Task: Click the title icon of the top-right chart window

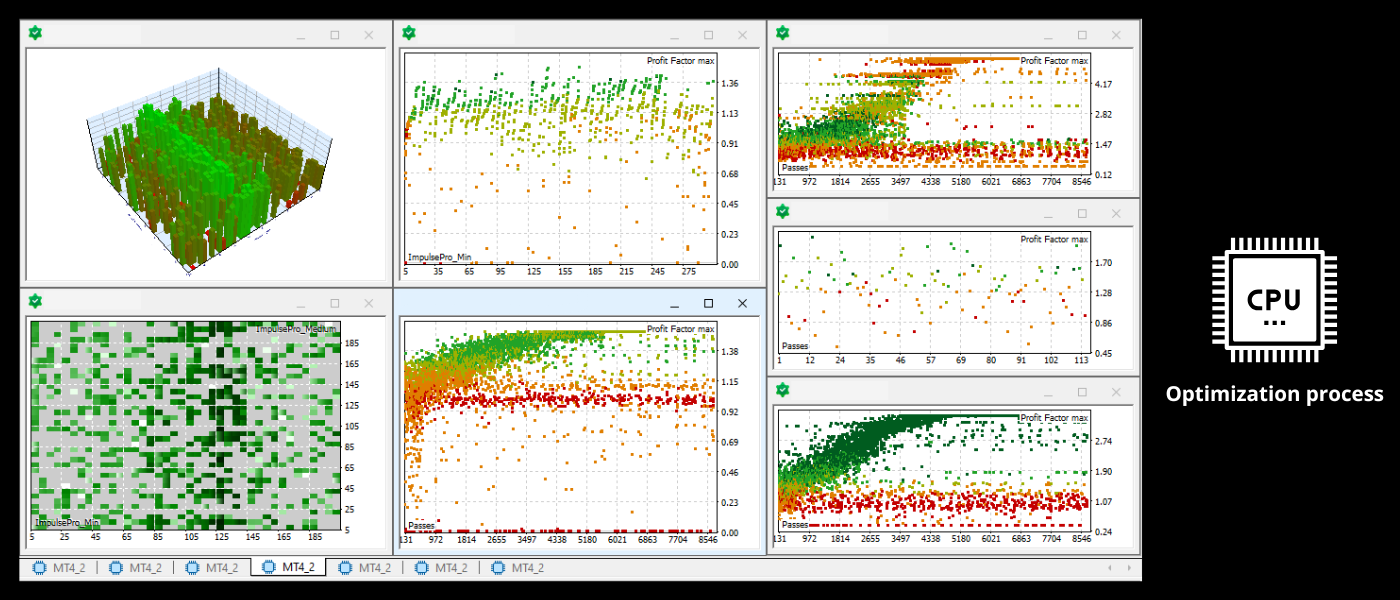Action: [x=783, y=34]
